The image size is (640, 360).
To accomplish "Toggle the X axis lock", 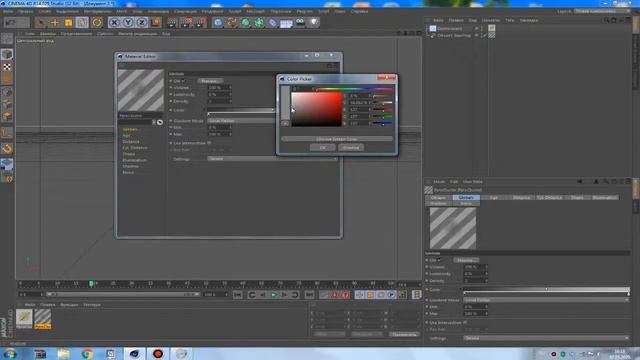I will point(114,22).
